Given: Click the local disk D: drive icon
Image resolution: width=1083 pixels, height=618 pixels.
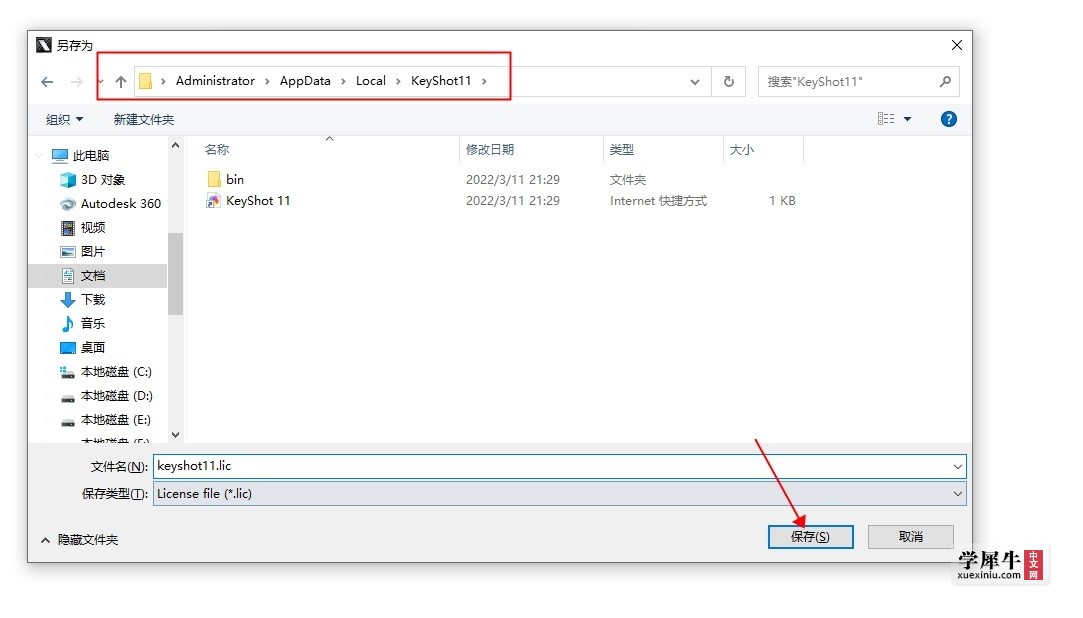Looking at the screenshot, I should click(x=68, y=398).
